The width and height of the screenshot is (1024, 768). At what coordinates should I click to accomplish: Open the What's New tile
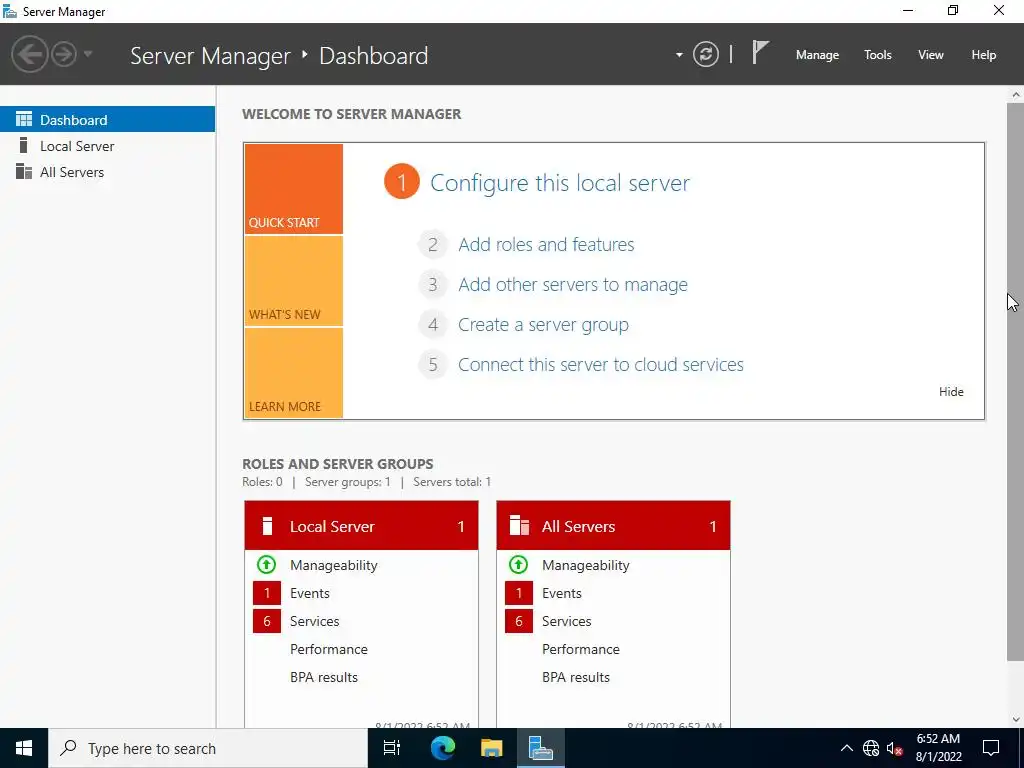coord(293,281)
